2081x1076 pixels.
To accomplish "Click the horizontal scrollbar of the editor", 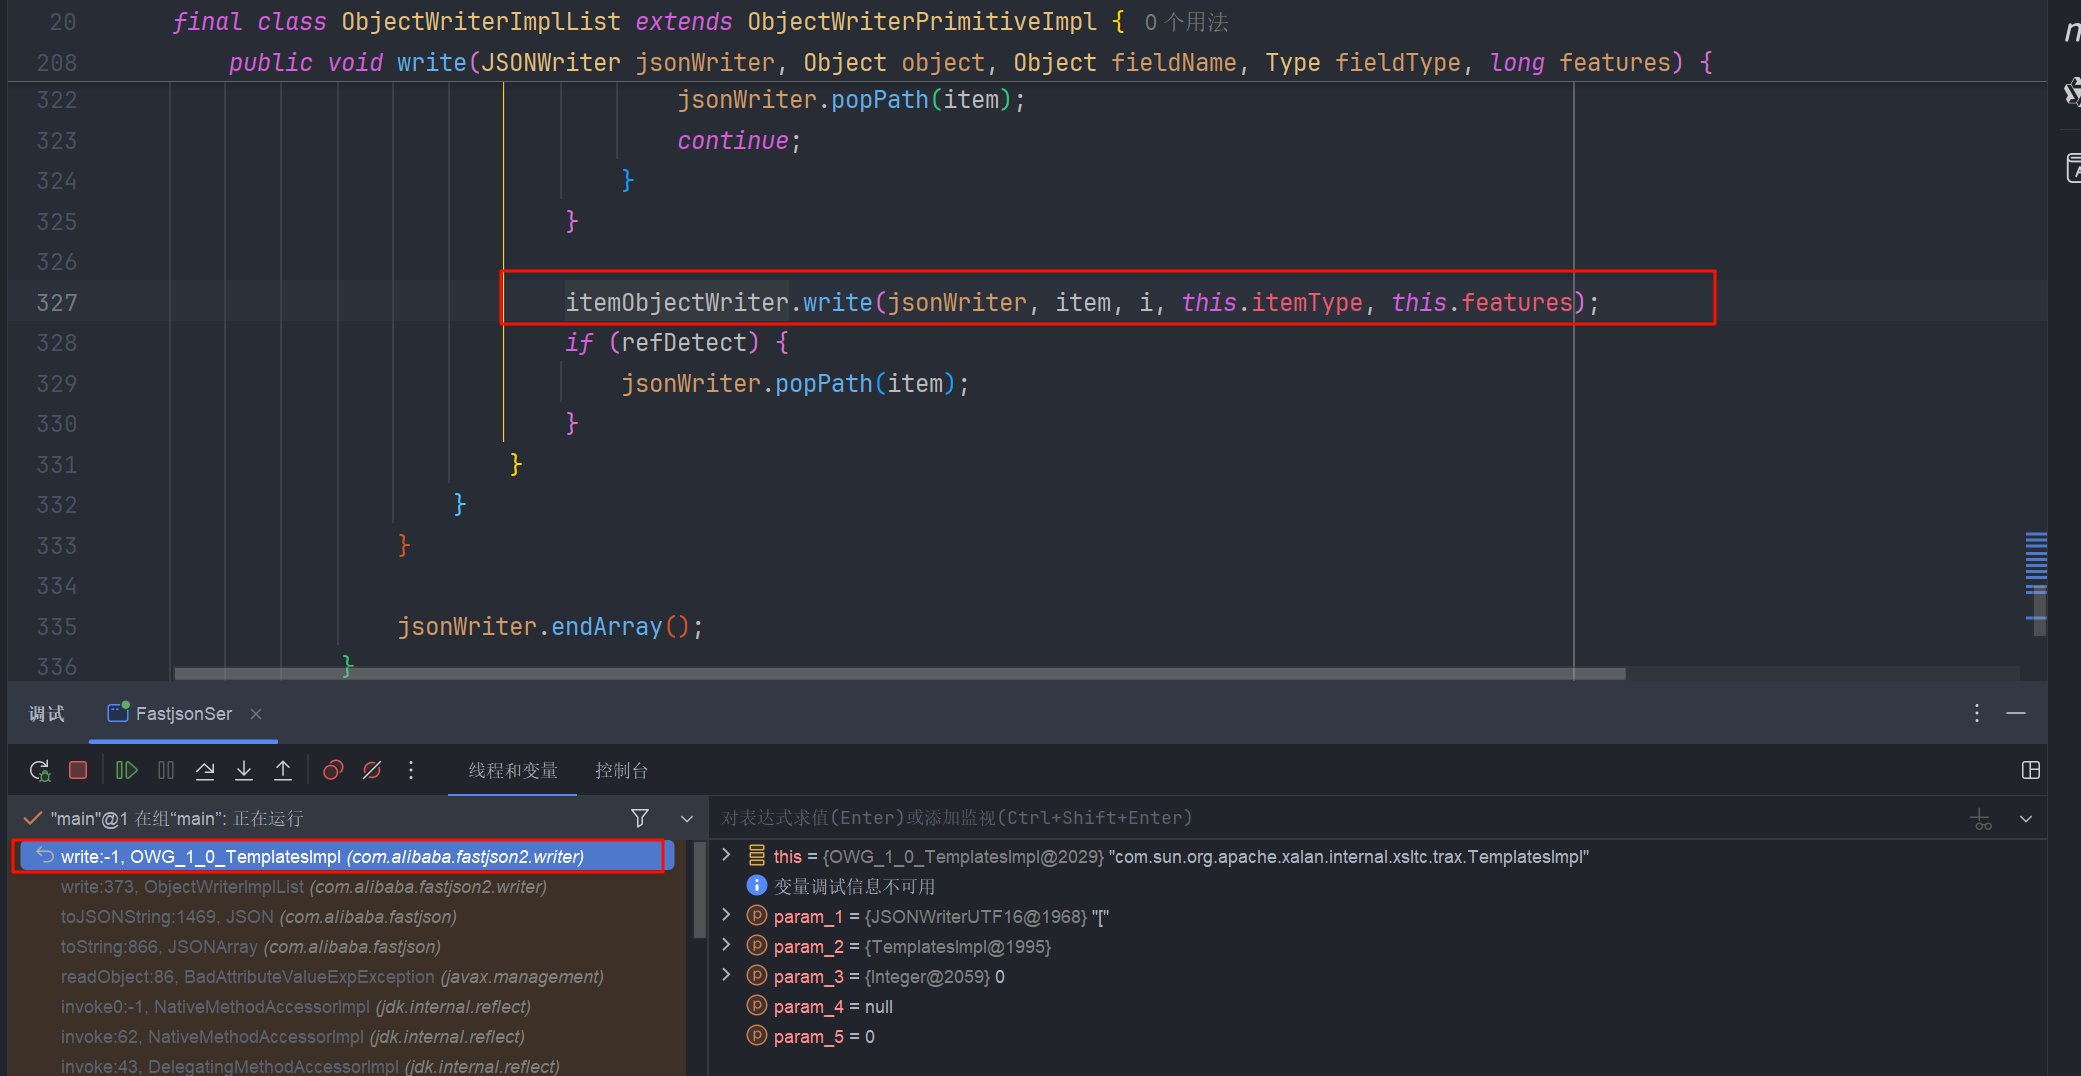I will point(900,674).
